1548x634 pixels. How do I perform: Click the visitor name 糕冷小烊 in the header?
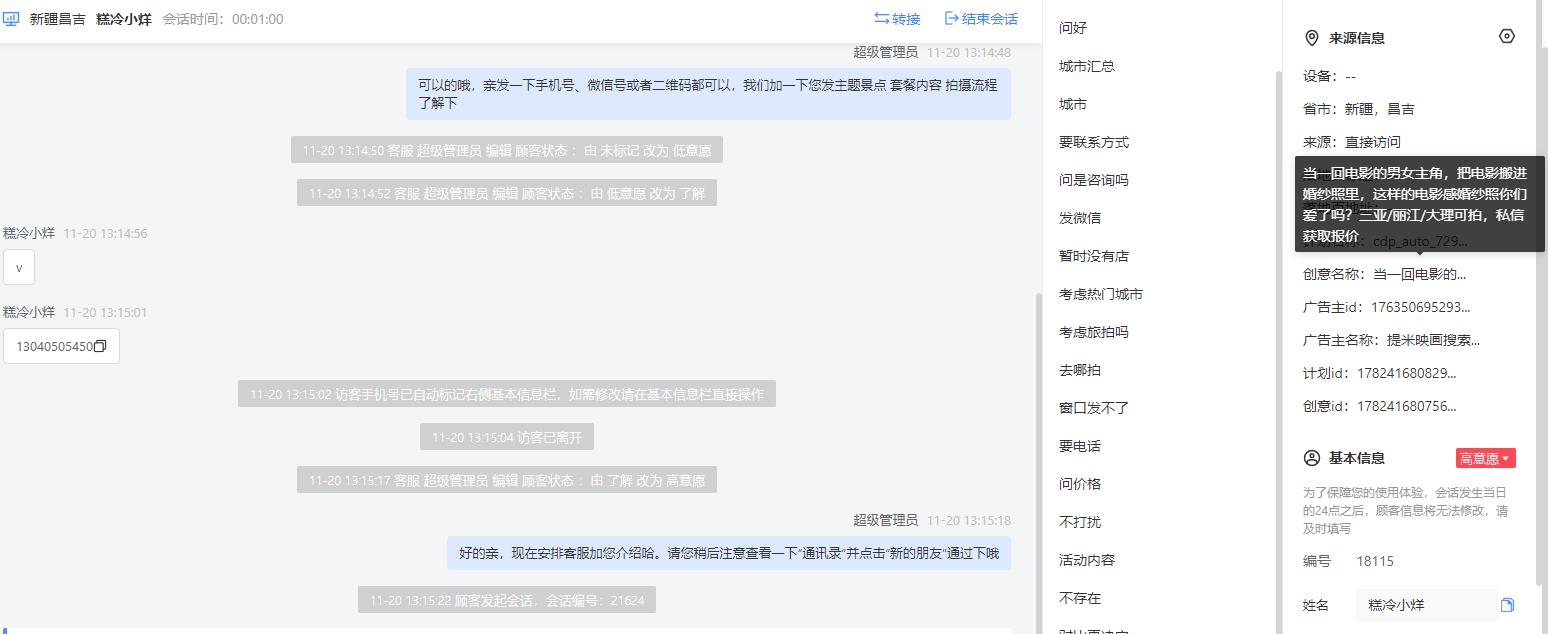[124, 19]
